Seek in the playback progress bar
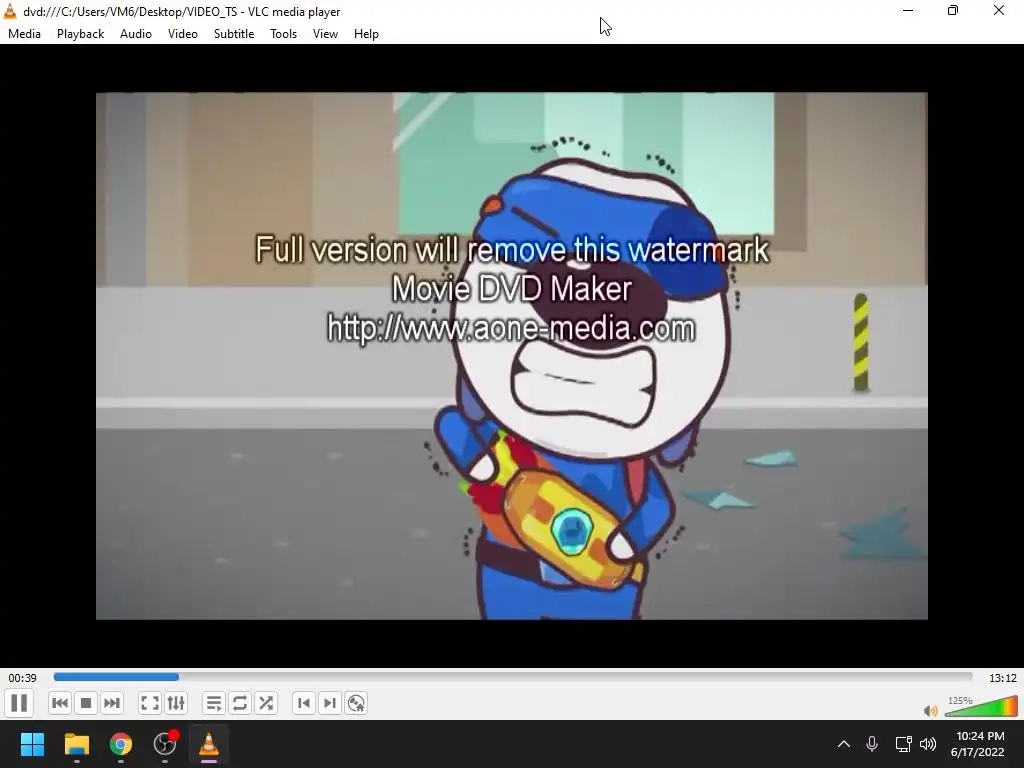This screenshot has width=1024, height=768. pos(513,677)
